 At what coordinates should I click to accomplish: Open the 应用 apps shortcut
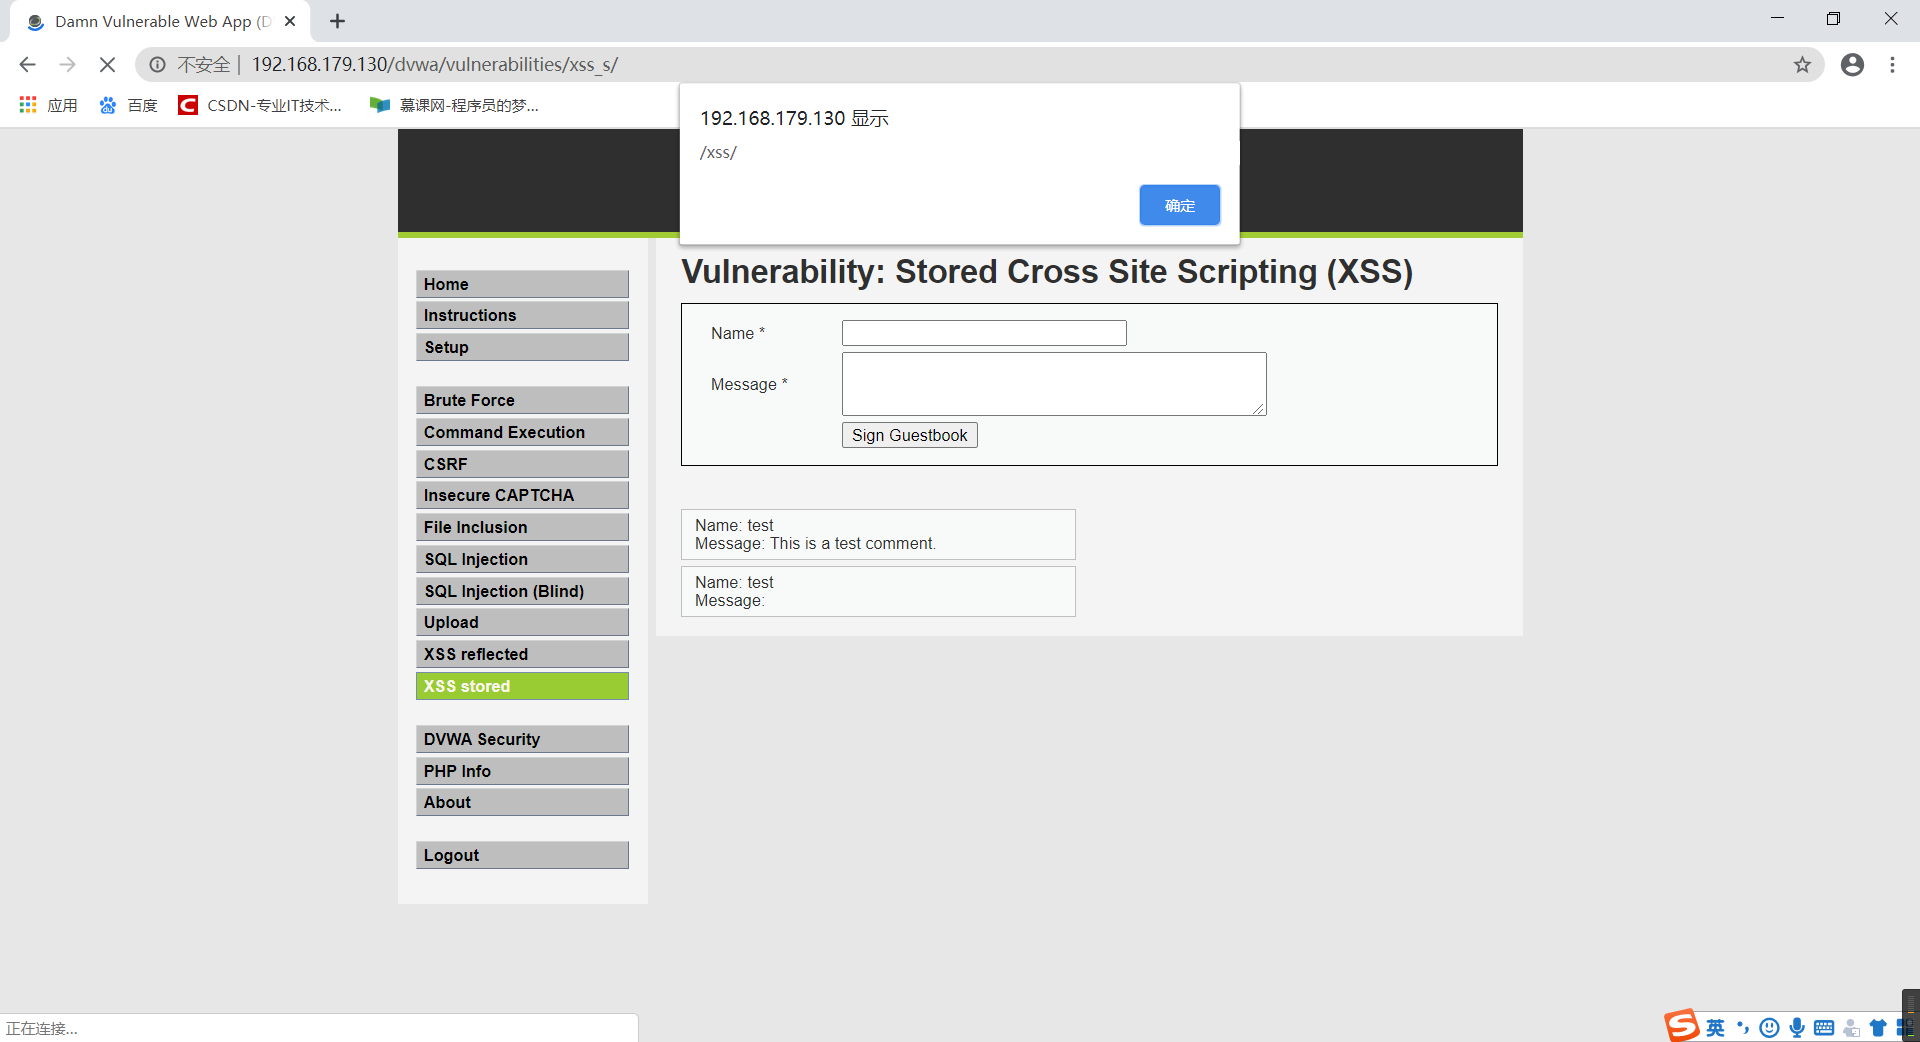pos(48,105)
